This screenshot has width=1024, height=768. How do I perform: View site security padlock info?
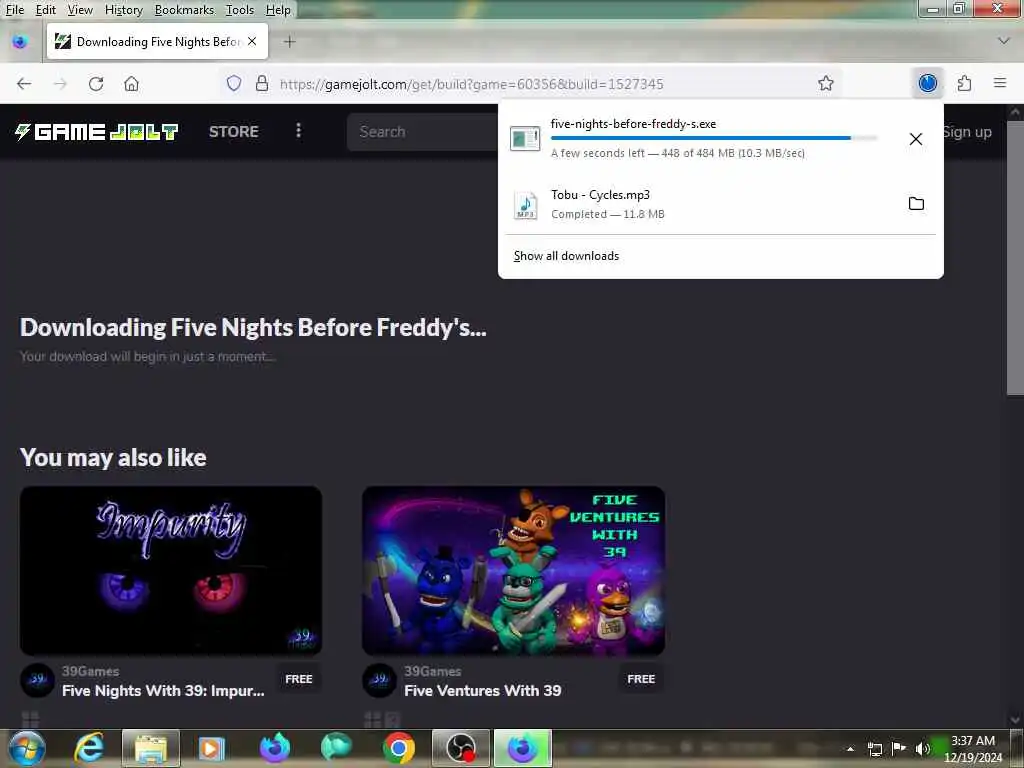click(262, 84)
